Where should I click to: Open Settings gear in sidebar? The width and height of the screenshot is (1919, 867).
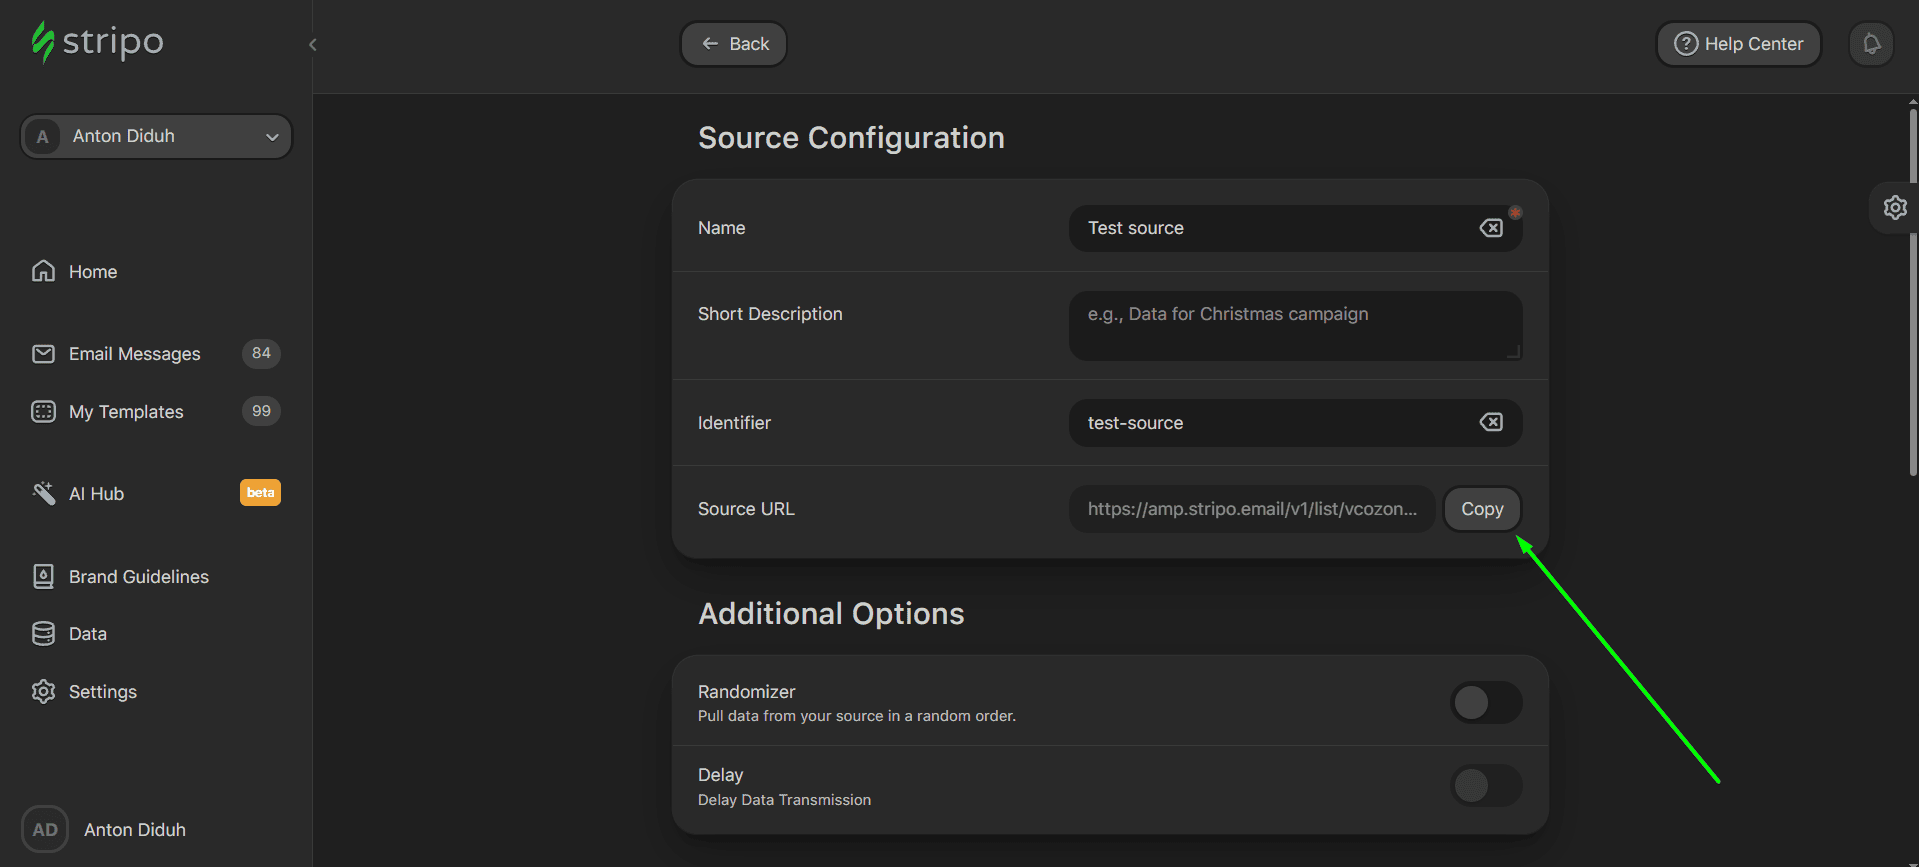(43, 692)
